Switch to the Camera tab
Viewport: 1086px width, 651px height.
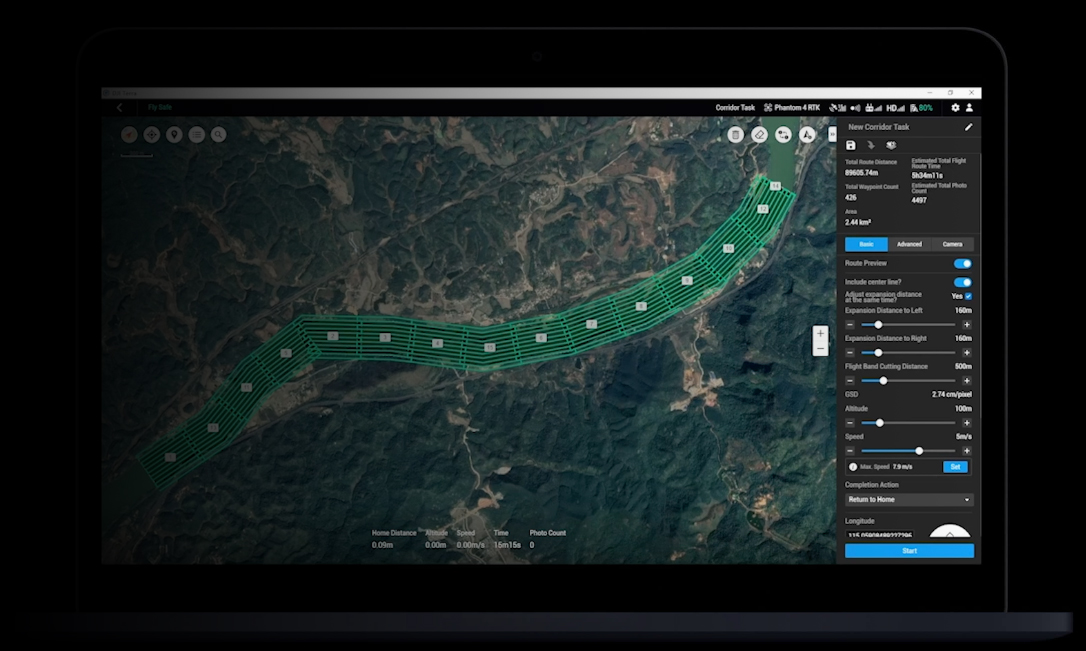point(952,244)
